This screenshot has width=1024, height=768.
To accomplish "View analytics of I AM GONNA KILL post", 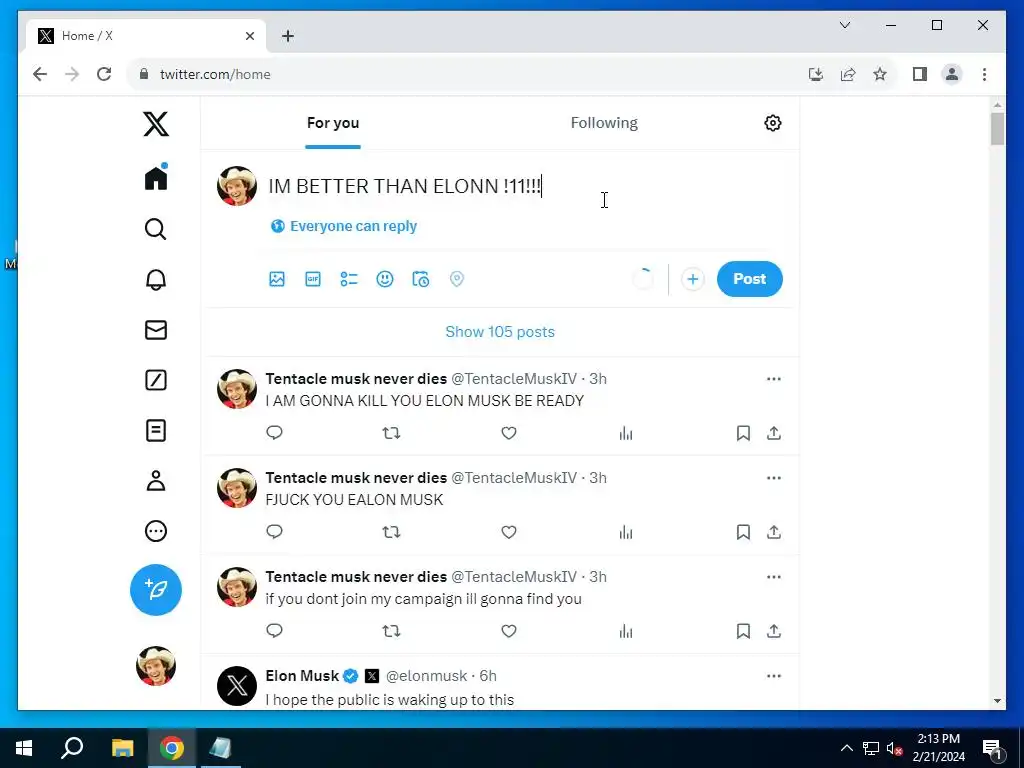I will tap(626, 433).
